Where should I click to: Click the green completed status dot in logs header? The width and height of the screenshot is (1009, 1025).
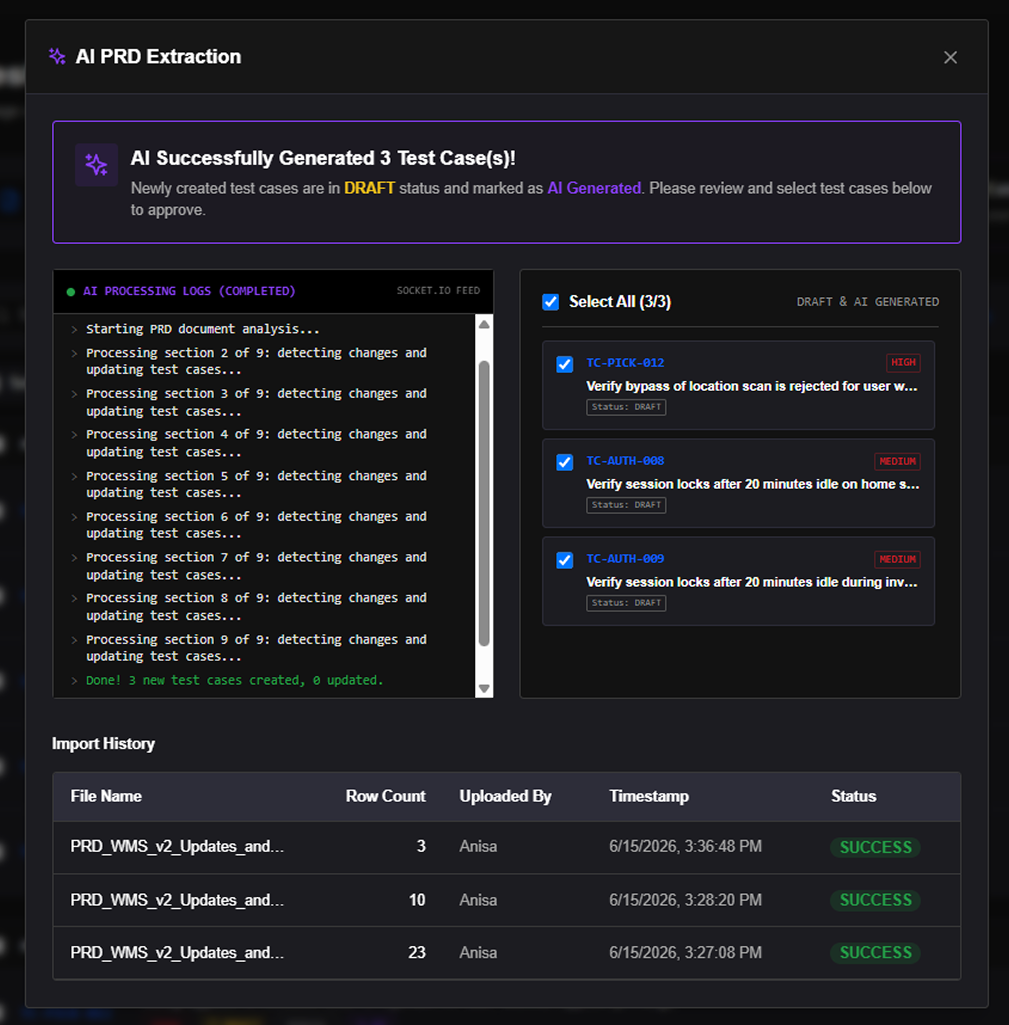coord(71,292)
